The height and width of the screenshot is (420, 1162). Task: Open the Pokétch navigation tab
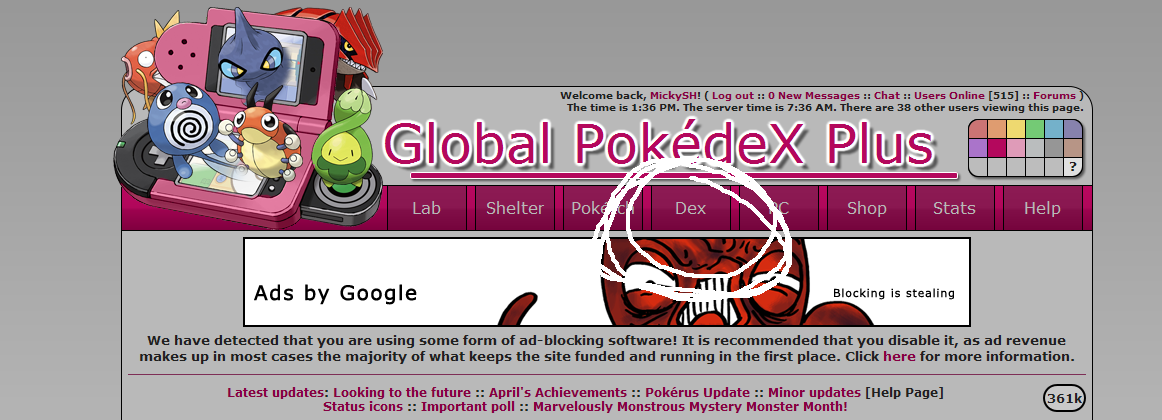tap(602, 208)
